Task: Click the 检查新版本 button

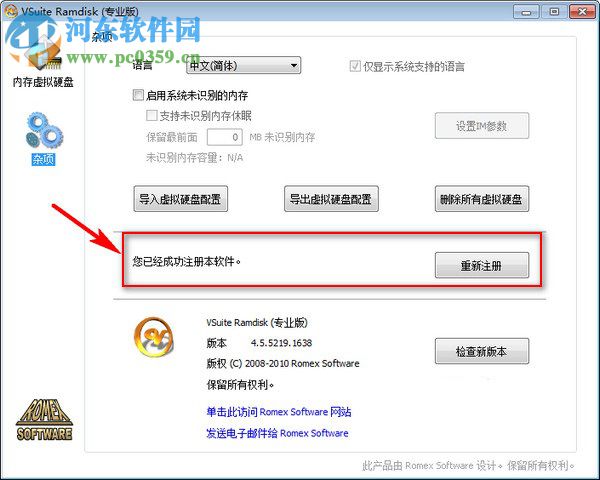Action: [482, 351]
